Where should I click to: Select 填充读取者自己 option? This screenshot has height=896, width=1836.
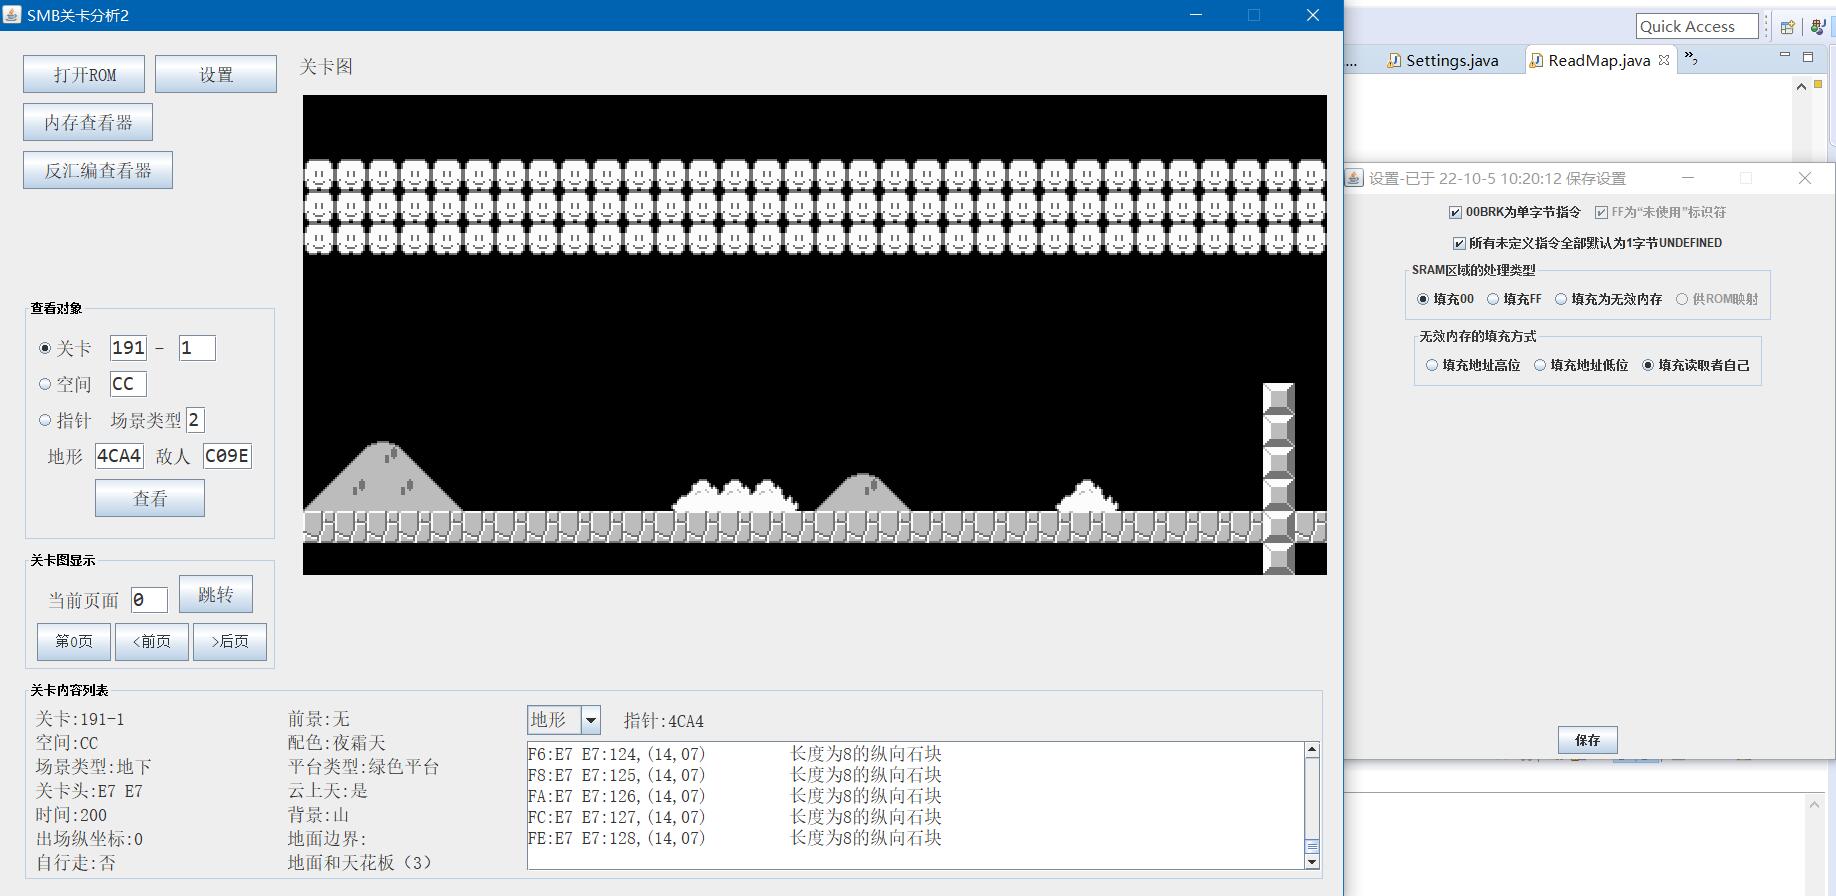click(x=1648, y=365)
